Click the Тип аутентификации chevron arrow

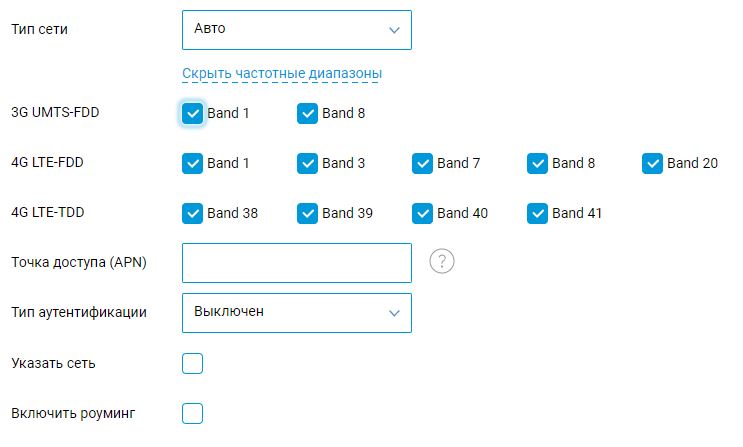click(394, 313)
